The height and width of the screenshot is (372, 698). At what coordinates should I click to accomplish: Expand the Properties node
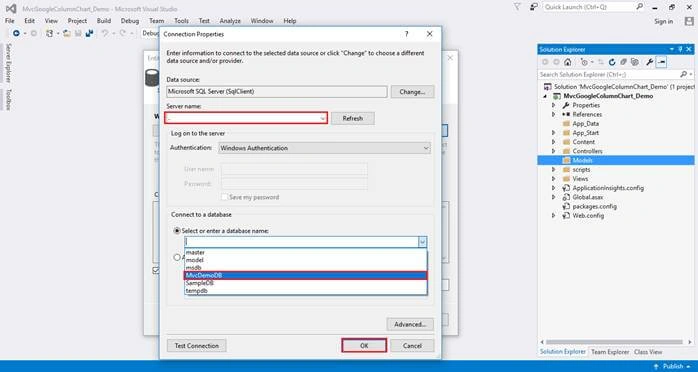point(554,105)
